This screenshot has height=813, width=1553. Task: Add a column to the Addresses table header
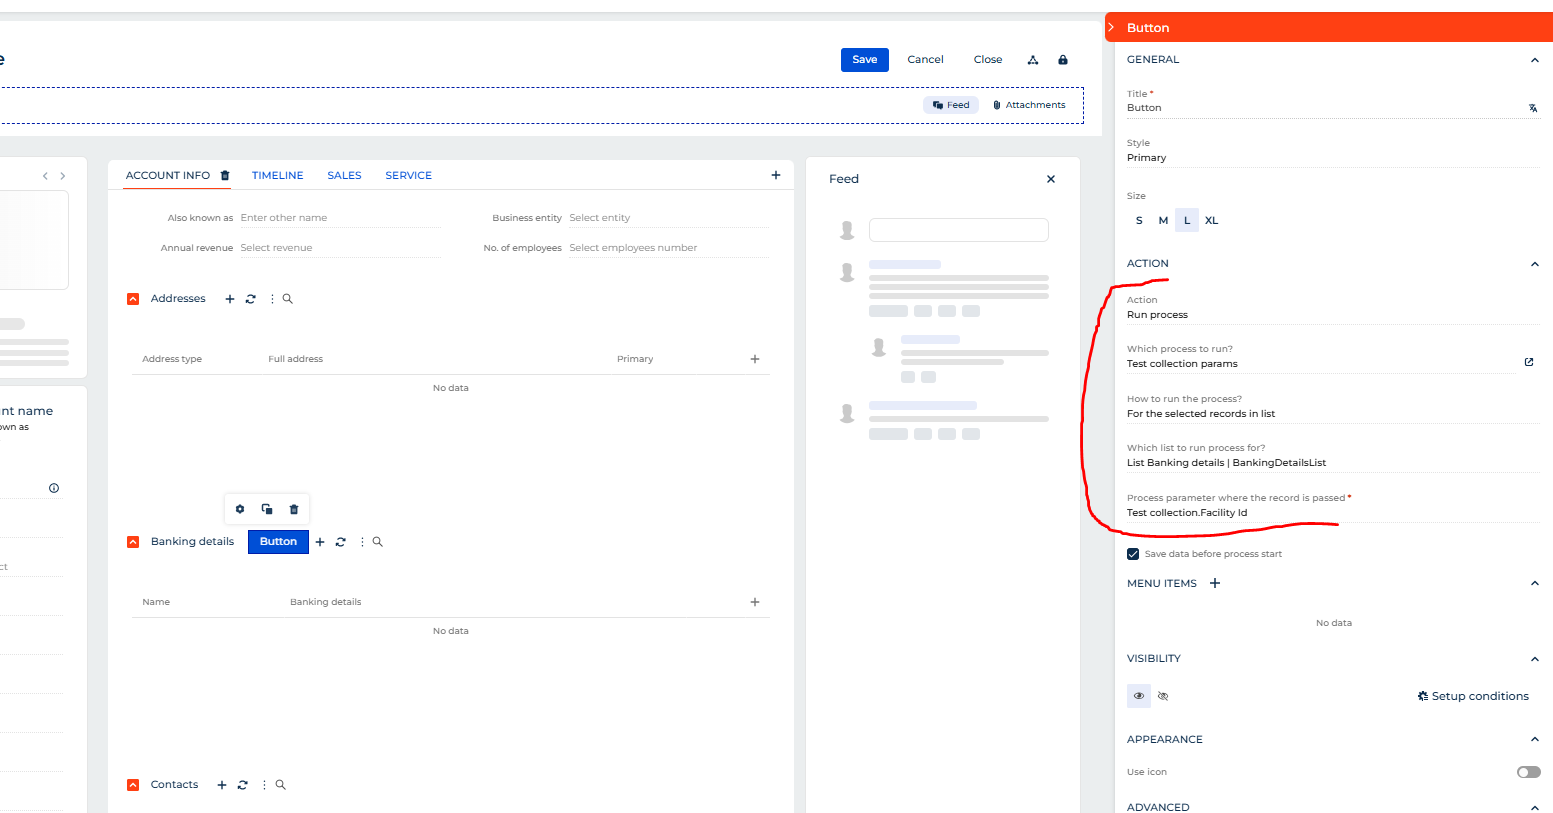click(755, 359)
